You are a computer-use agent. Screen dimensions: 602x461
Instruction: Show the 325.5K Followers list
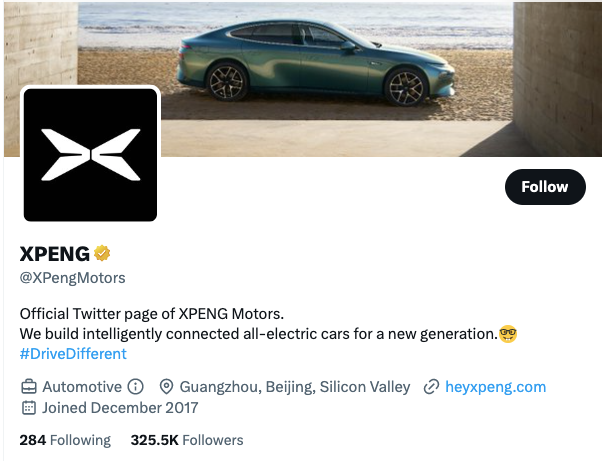(187, 440)
